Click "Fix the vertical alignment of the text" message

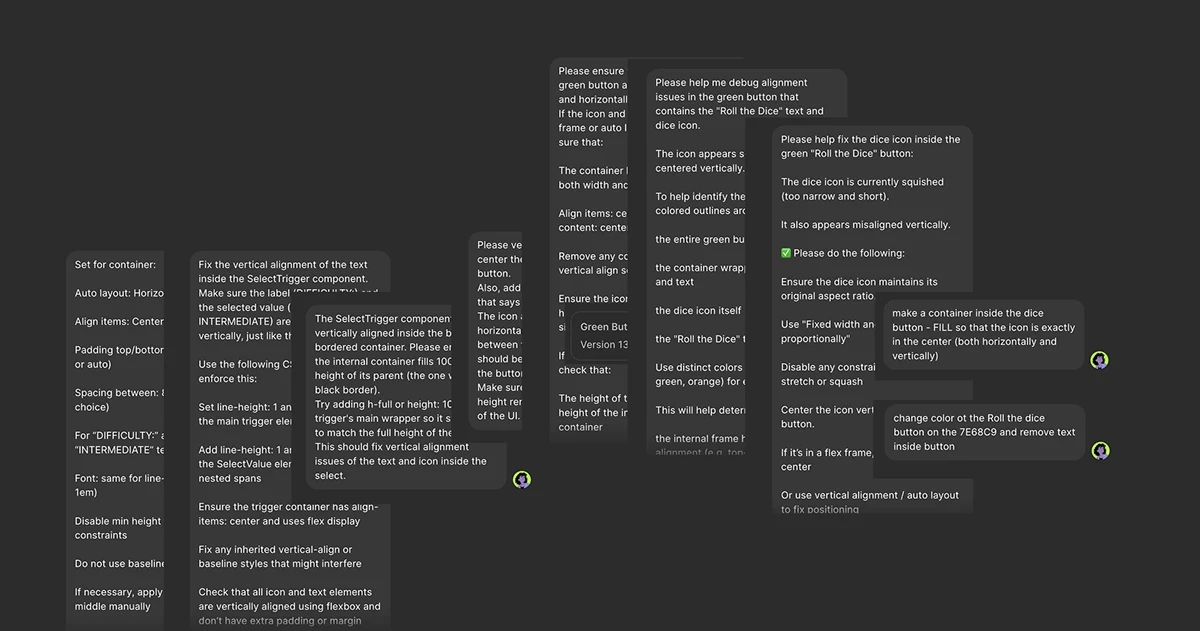click(x=283, y=265)
